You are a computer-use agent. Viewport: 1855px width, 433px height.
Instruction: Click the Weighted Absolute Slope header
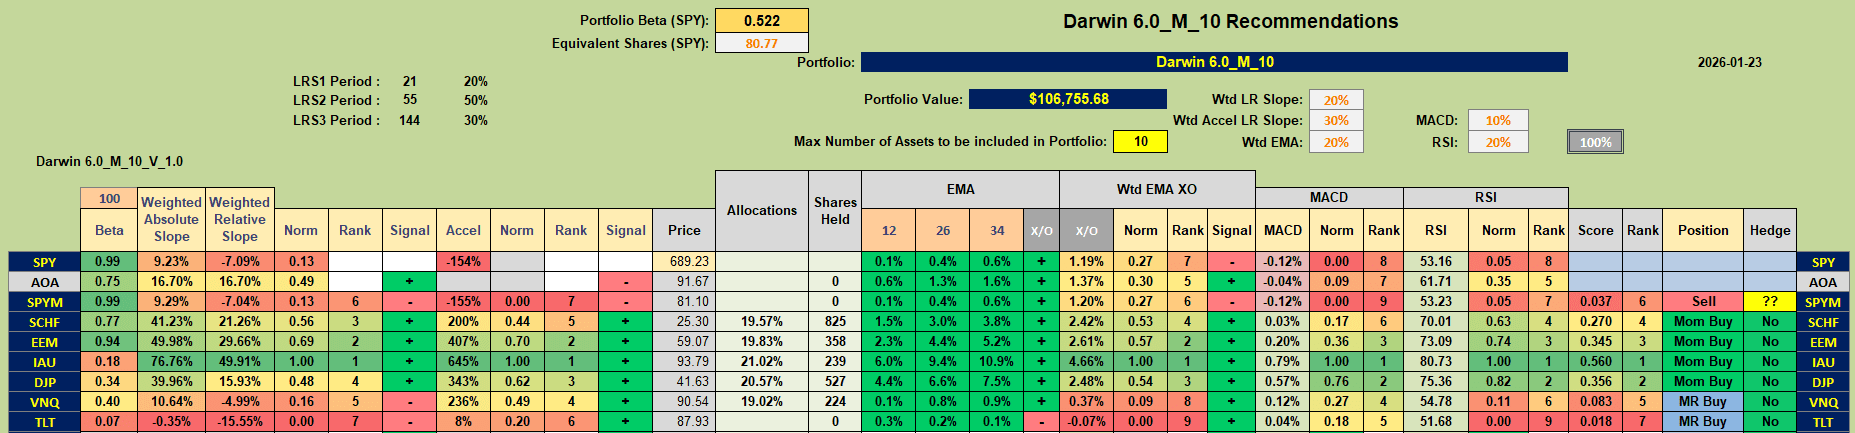171,219
